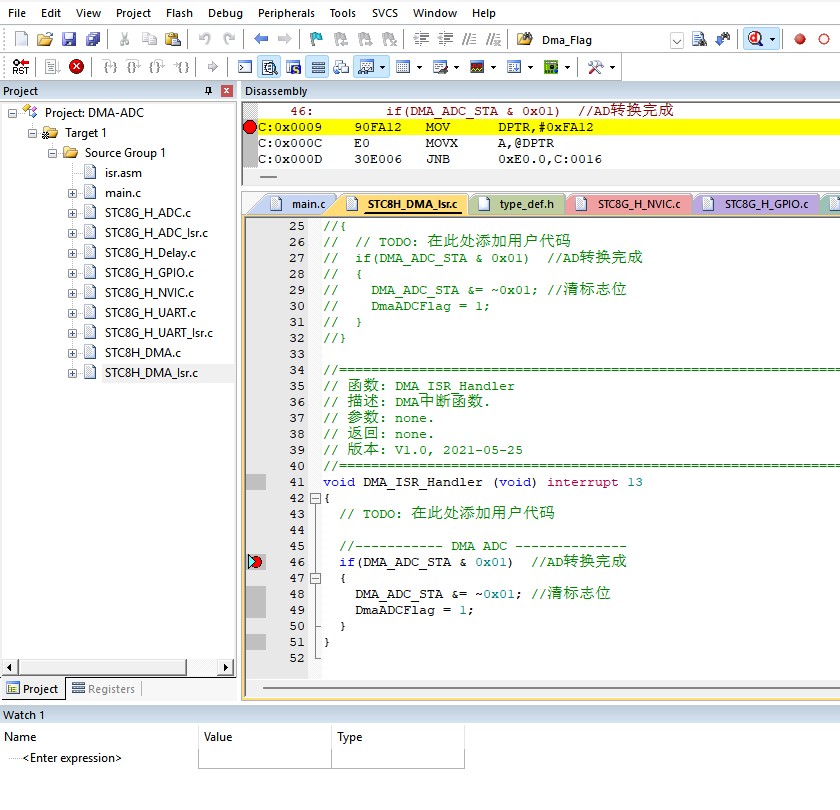Screen dimensions: 840x810
Task: Open the SVCS menu
Action: point(385,13)
